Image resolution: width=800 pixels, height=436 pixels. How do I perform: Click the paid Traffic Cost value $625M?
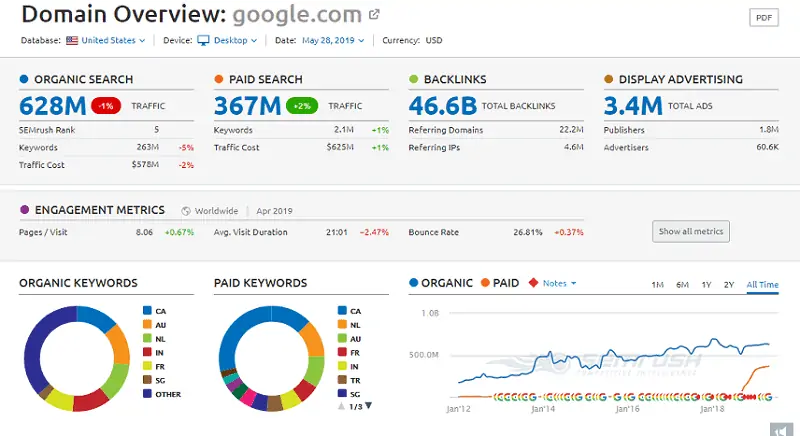[340, 147]
